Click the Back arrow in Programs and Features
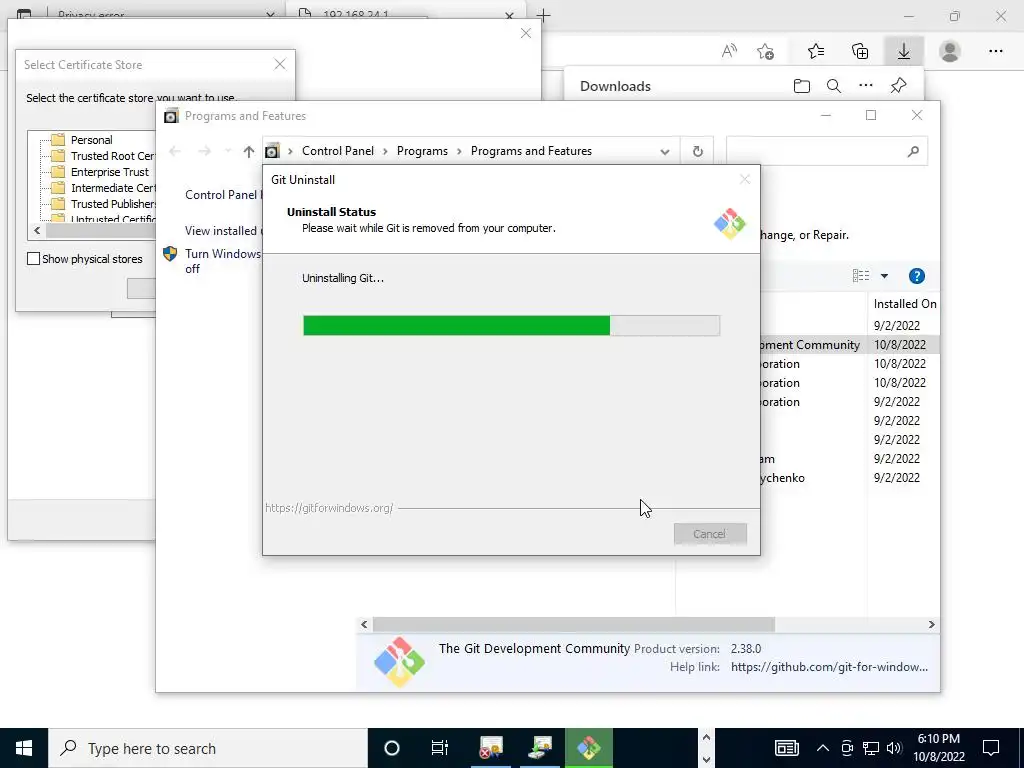Screen dimensions: 1024x768 [174, 152]
